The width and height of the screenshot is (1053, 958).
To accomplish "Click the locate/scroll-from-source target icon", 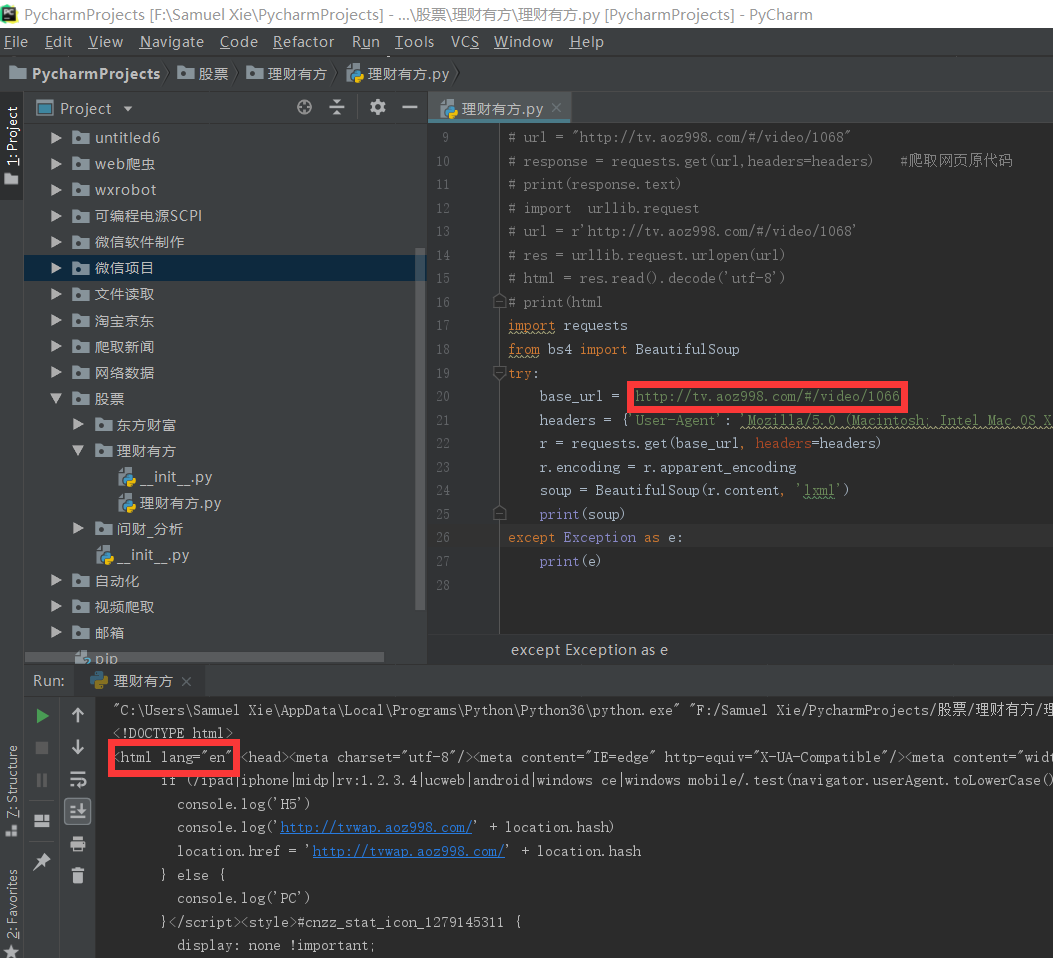I will (x=305, y=108).
